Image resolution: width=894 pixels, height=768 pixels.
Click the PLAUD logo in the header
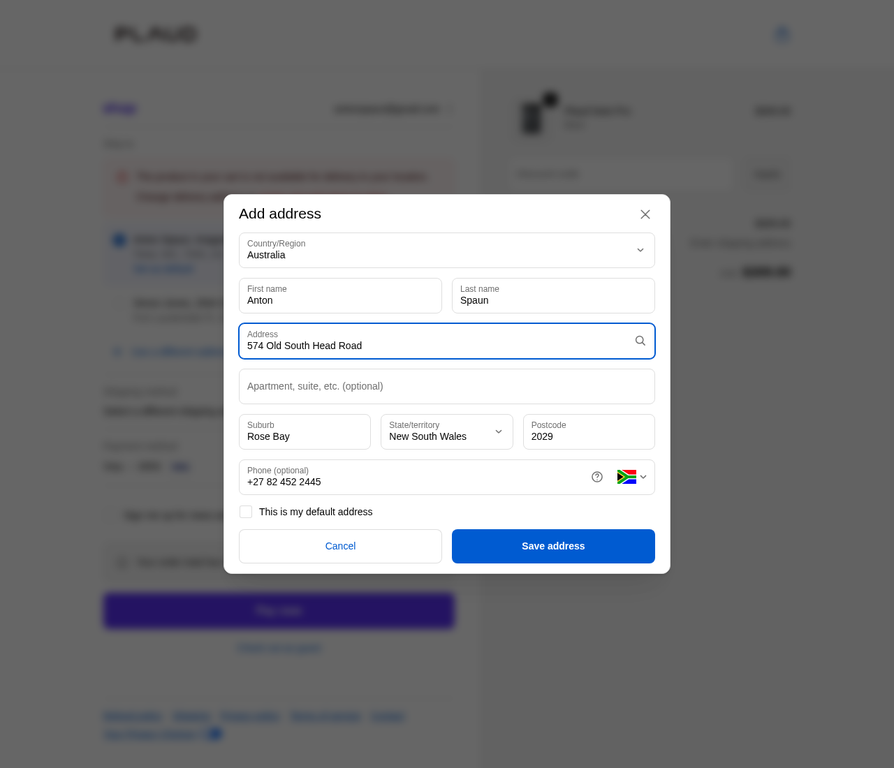tap(153, 33)
